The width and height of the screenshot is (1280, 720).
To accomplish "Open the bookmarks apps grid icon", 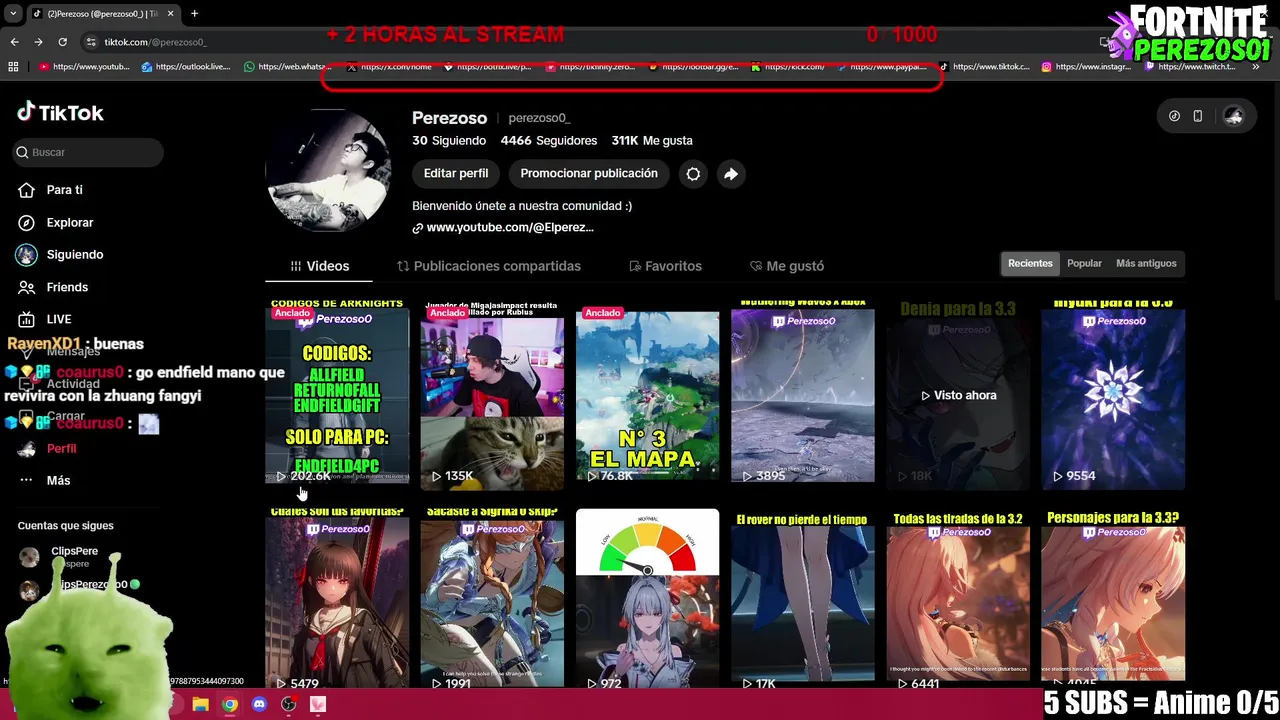I will click(13, 67).
